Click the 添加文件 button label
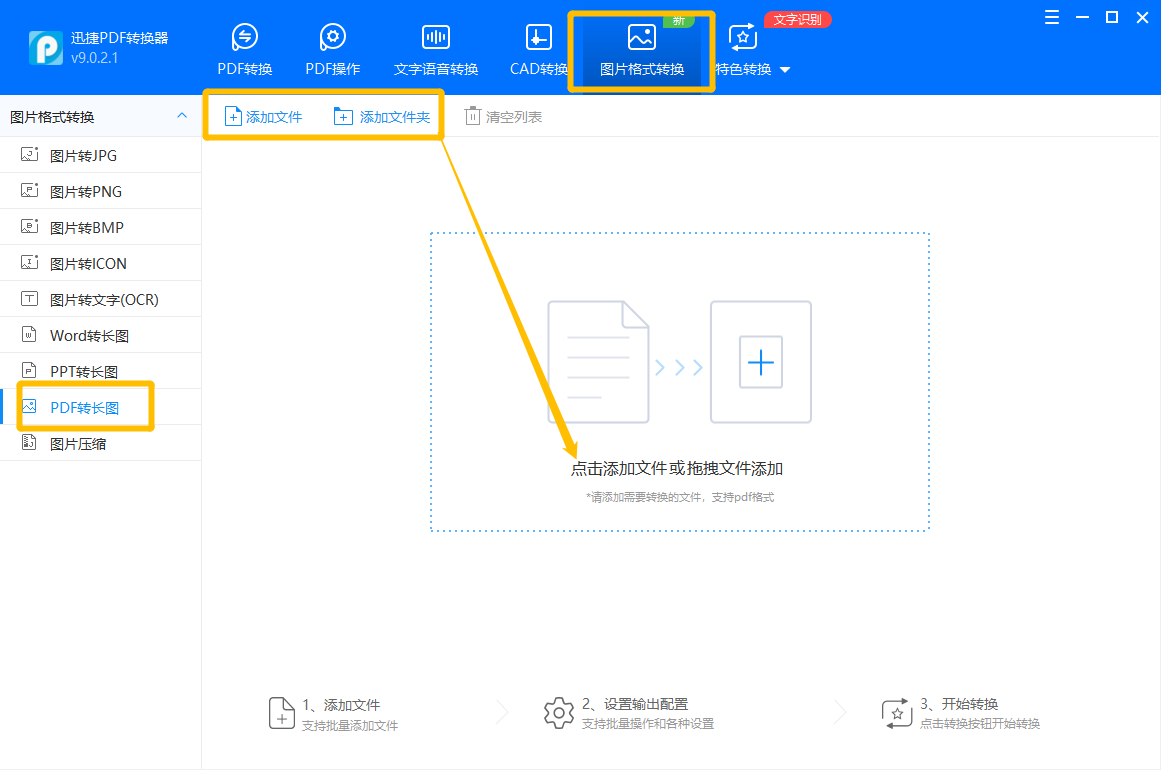The image size is (1161, 770). pyautogui.click(x=274, y=117)
